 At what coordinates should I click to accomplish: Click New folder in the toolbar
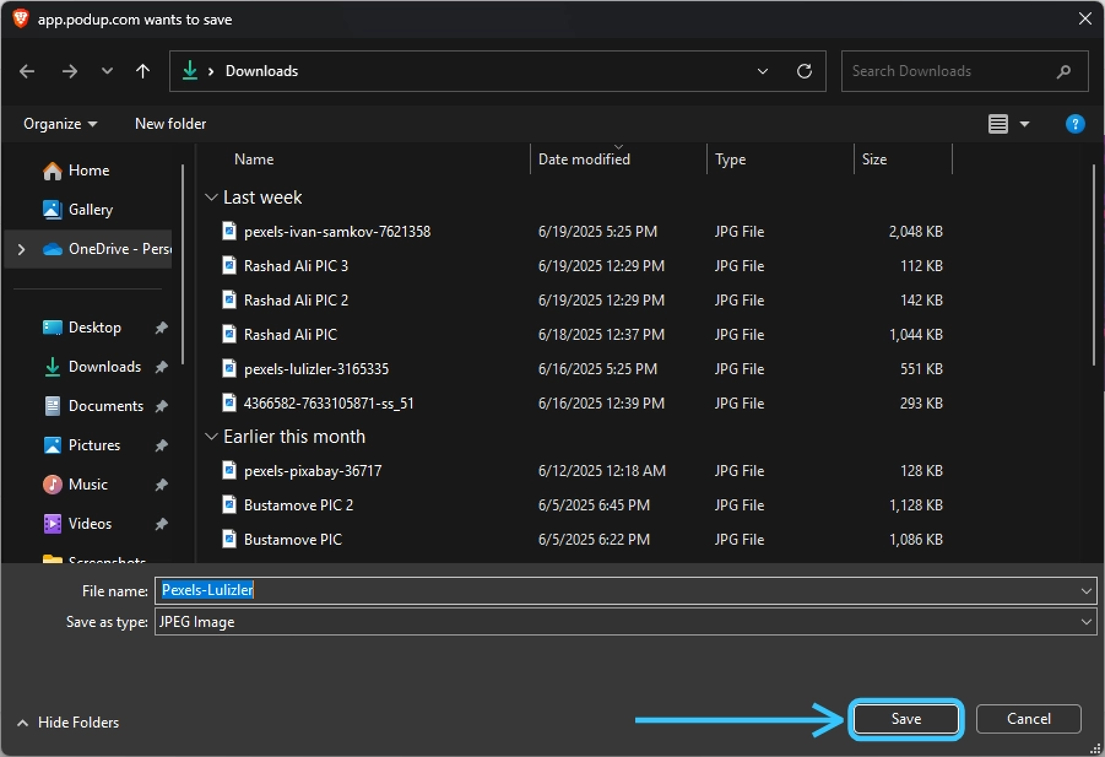click(x=170, y=124)
